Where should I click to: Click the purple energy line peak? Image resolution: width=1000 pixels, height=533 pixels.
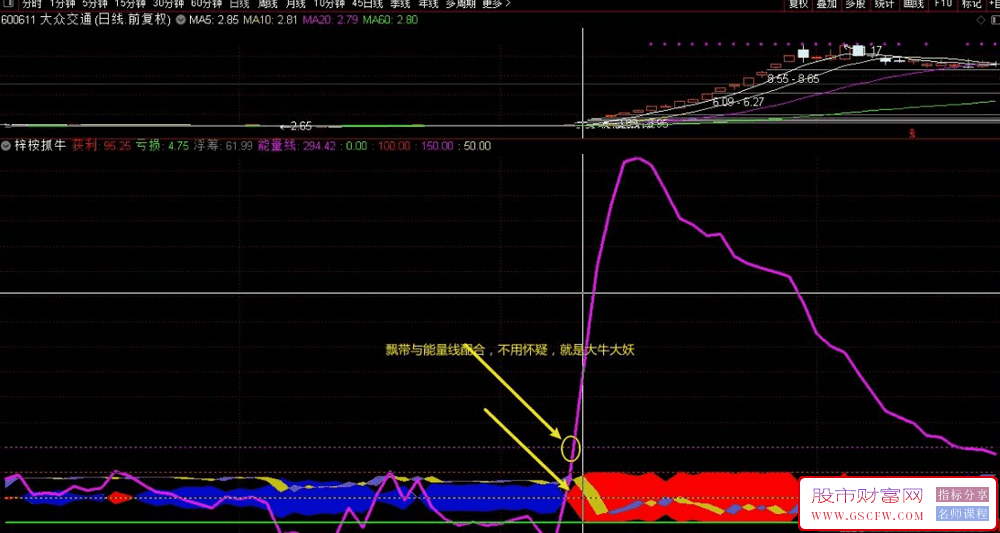(x=635, y=159)
